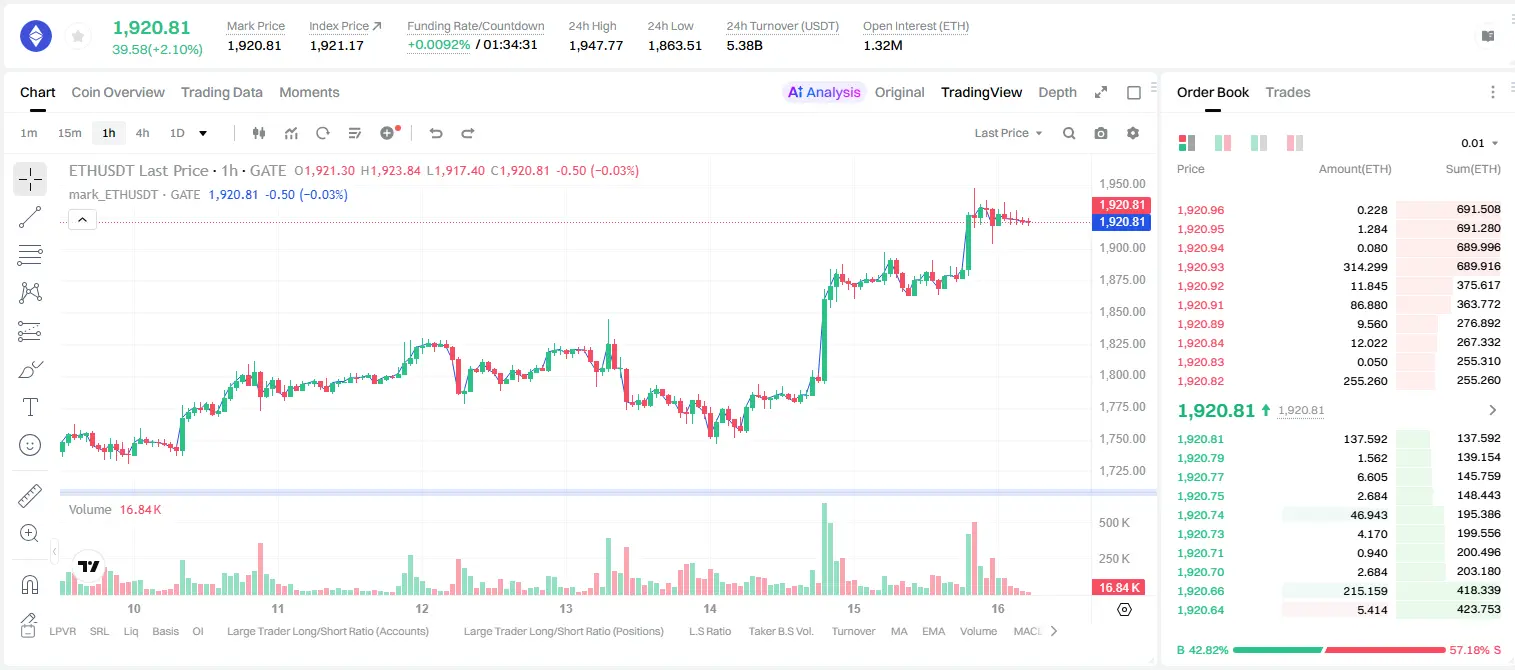Switch to the Trading Data tab
Image resolution: width=1515 pixels, height=670 pixels.
pyautogui.click(x=222, y=92)
